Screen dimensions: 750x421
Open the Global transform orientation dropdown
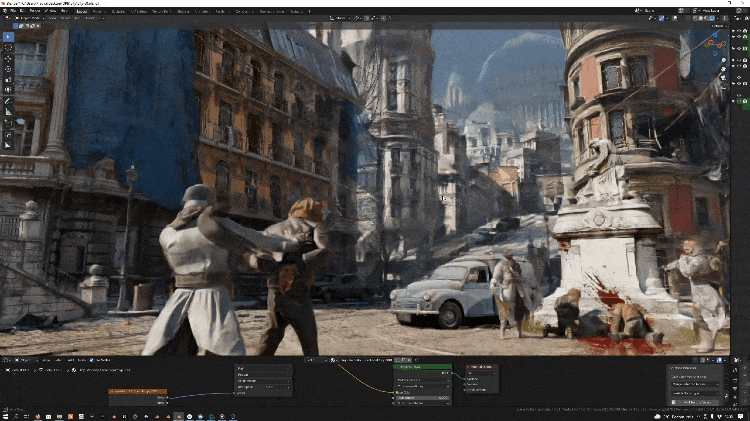tap(340, 18)
